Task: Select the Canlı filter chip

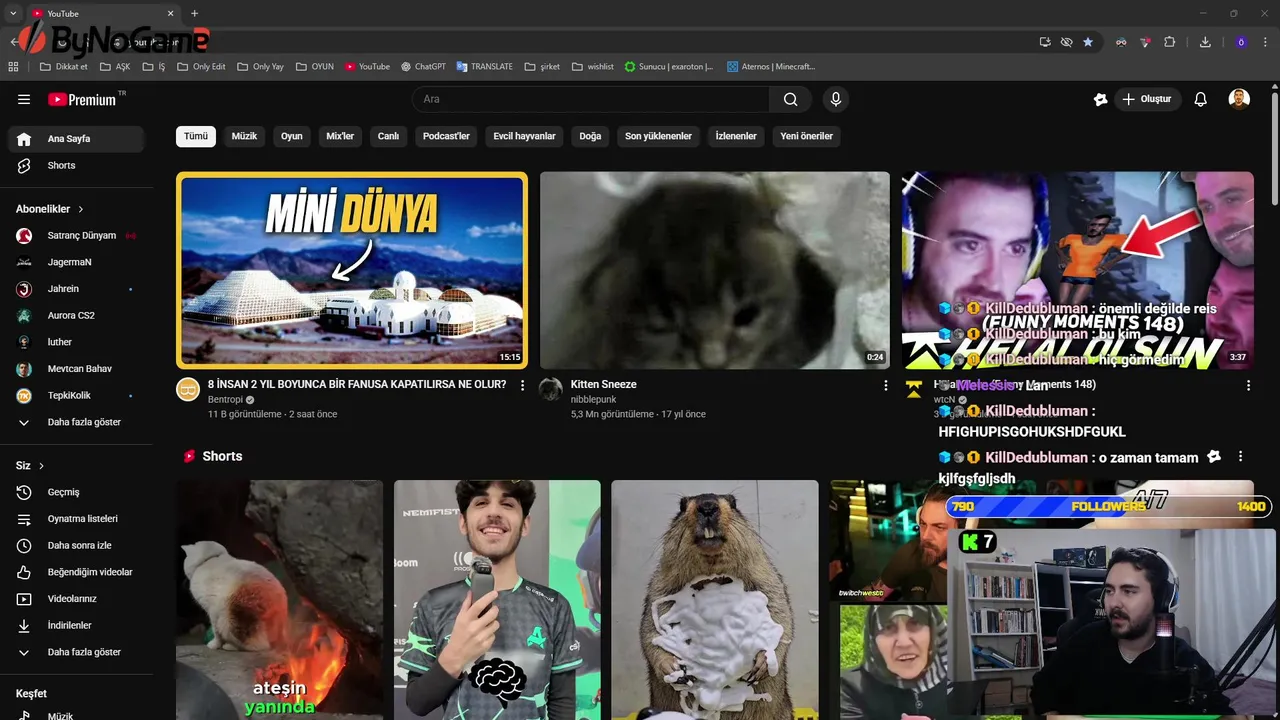Action: [x=388, y=136]
